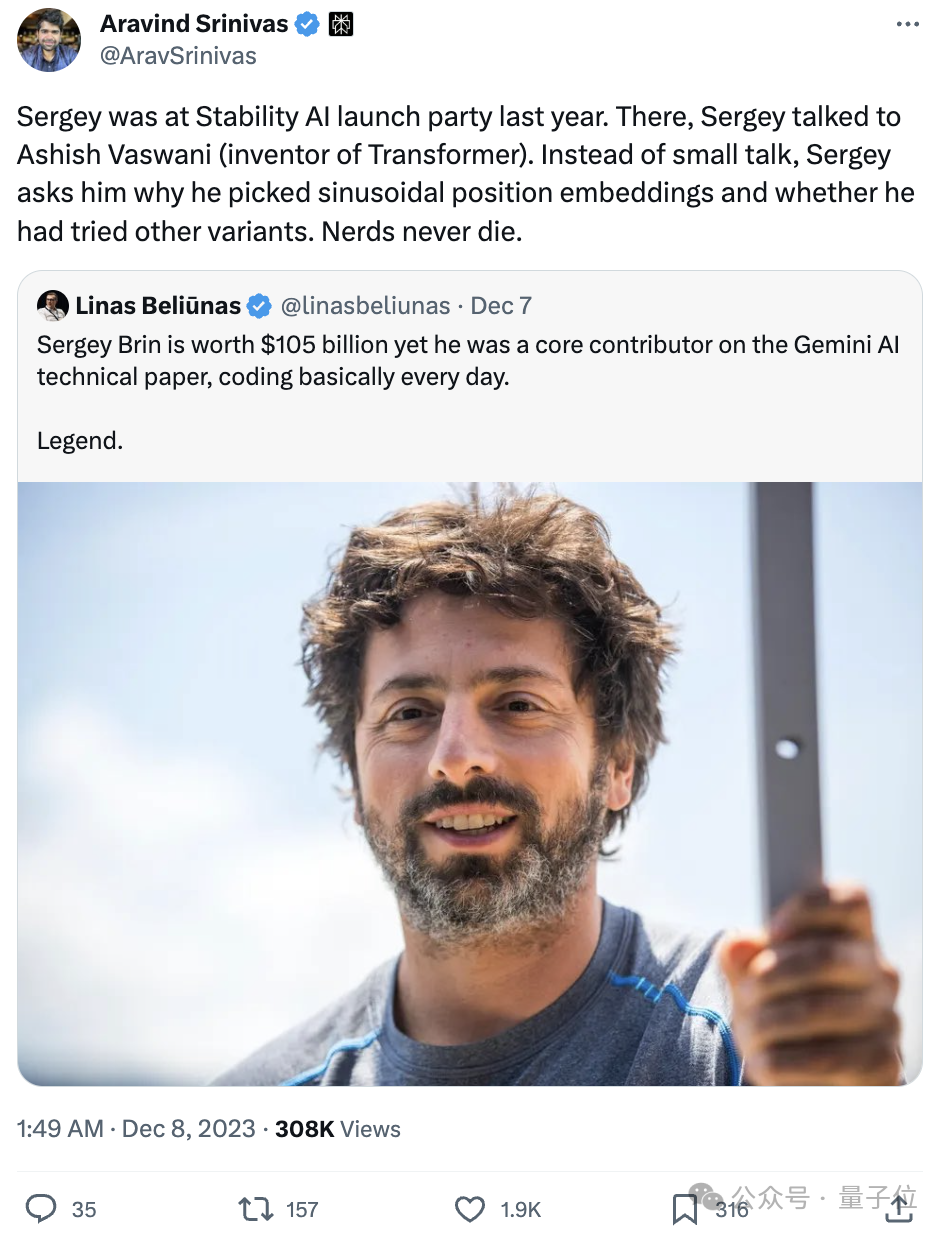Click the retweet icon
This screenshot has width=948, height=1236.
click(x=256, y=1209)
